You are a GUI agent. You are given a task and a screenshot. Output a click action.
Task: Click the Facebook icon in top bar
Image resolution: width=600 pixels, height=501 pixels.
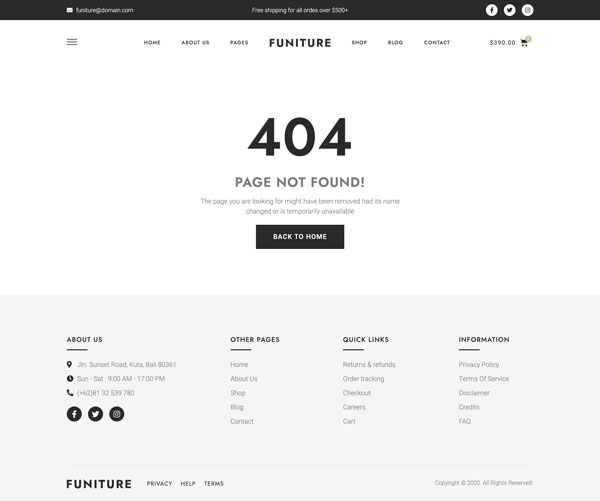point(492,10)
